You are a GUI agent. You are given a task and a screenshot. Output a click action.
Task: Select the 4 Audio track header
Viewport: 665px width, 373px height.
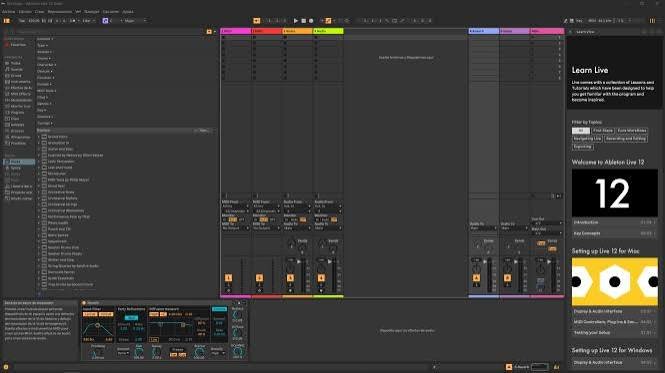coord(328,31)
